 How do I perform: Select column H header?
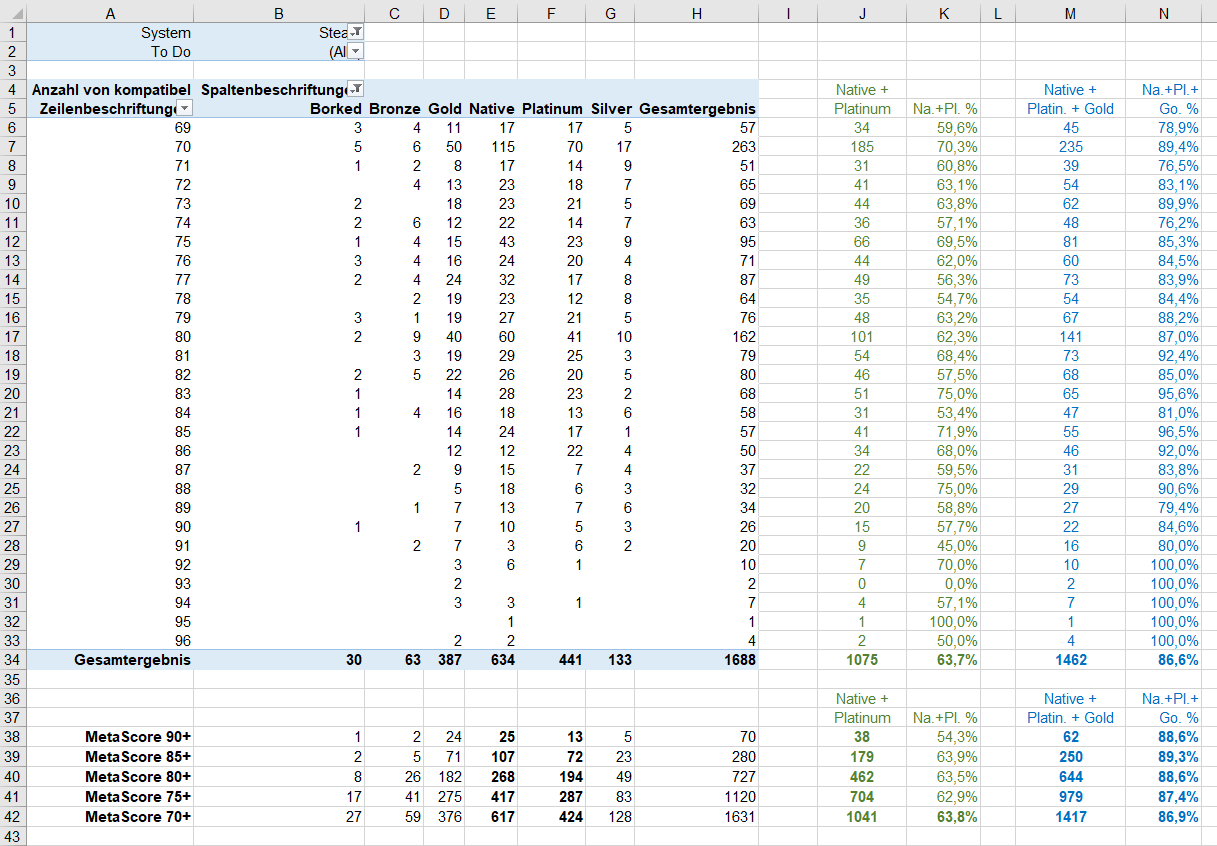(697, 13)
